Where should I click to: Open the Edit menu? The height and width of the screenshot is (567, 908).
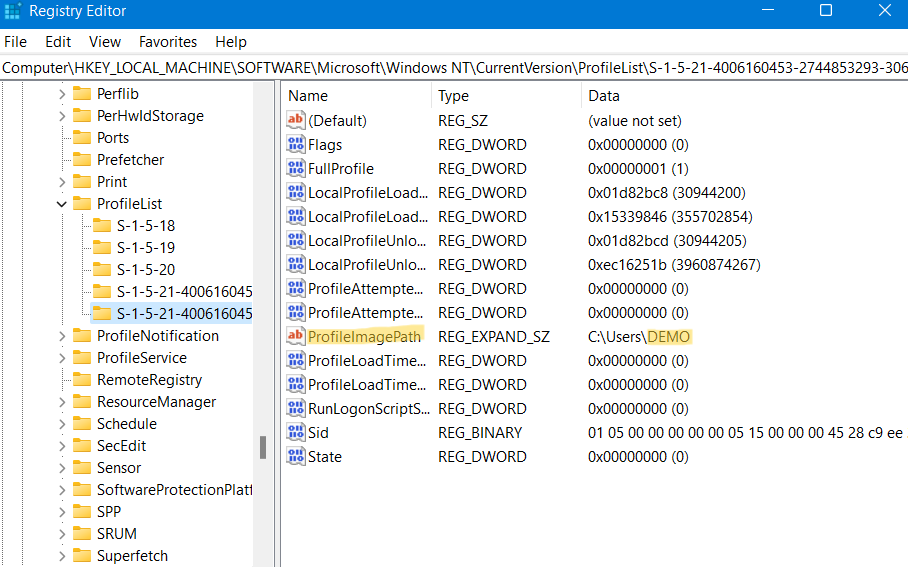[x=58, y=42]
